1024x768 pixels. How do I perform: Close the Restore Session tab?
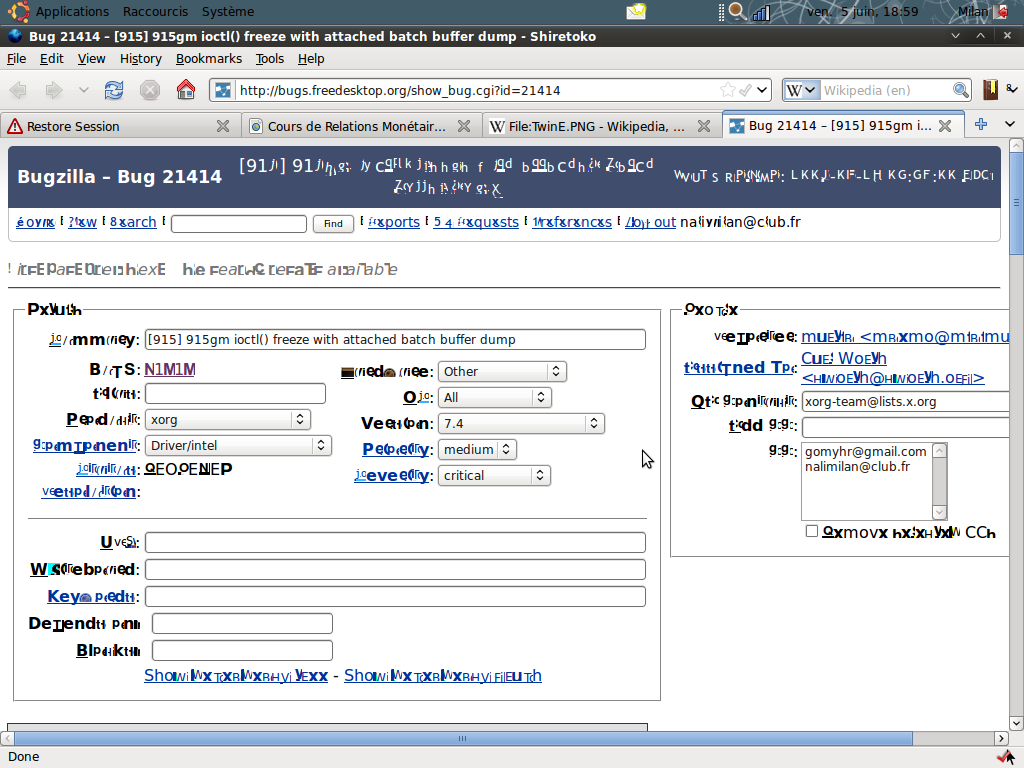coord(223,126)
